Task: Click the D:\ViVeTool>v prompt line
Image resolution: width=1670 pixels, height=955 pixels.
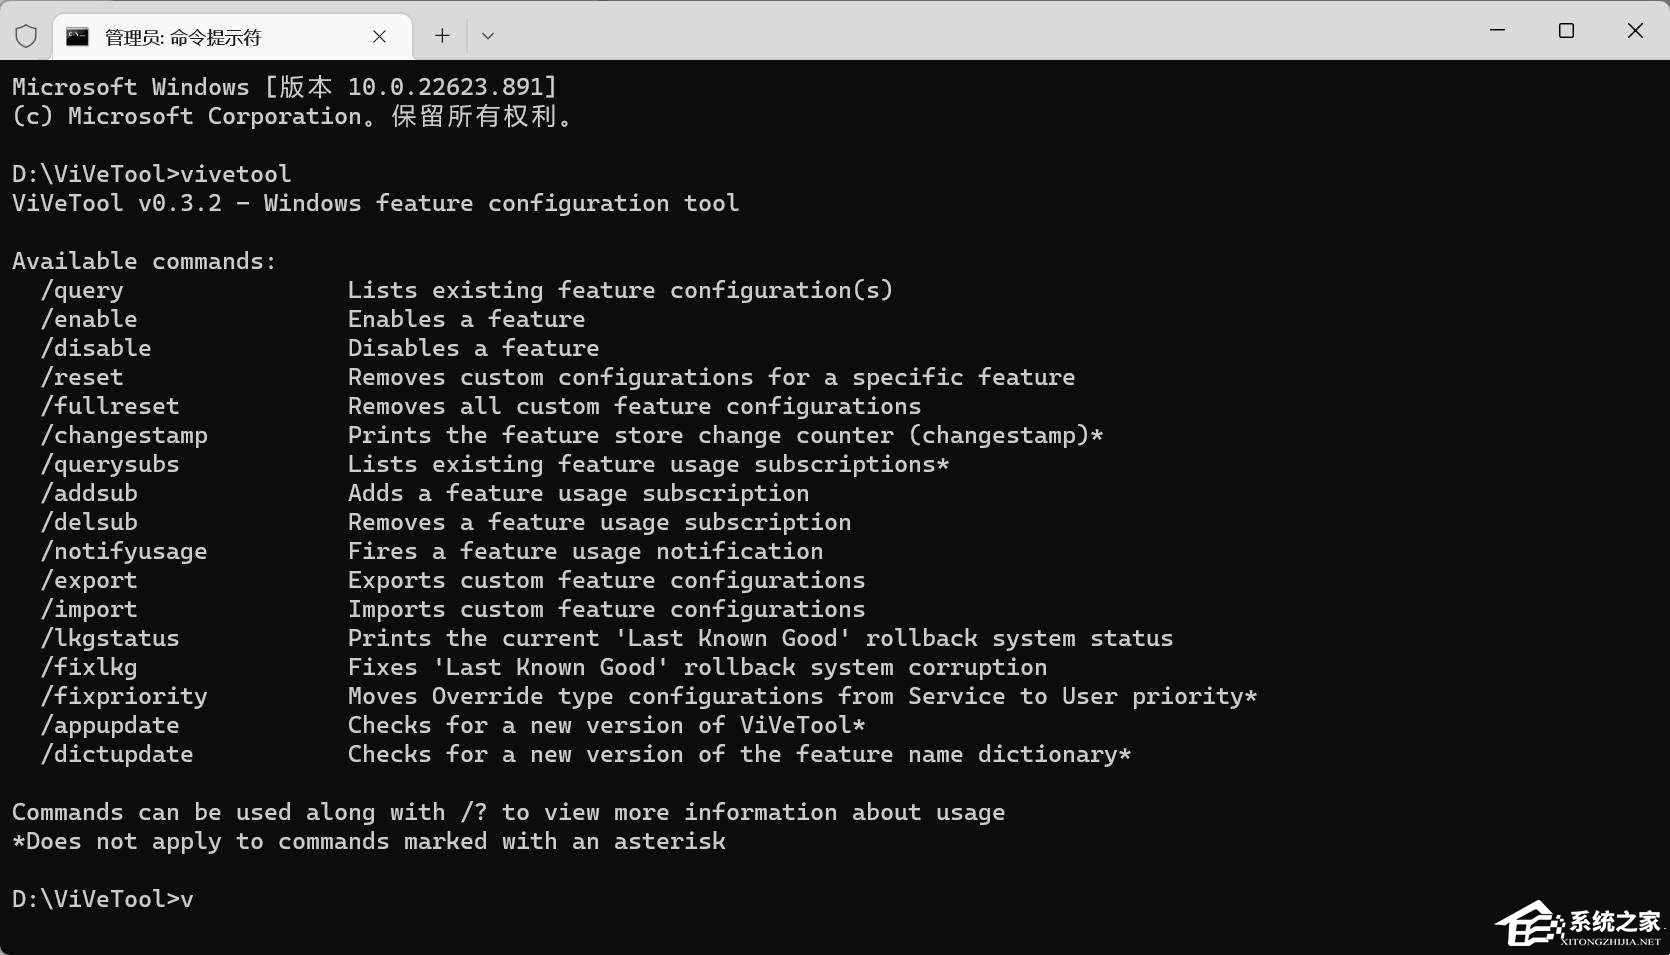Action: pyautogui.click(x=103, y=899)
